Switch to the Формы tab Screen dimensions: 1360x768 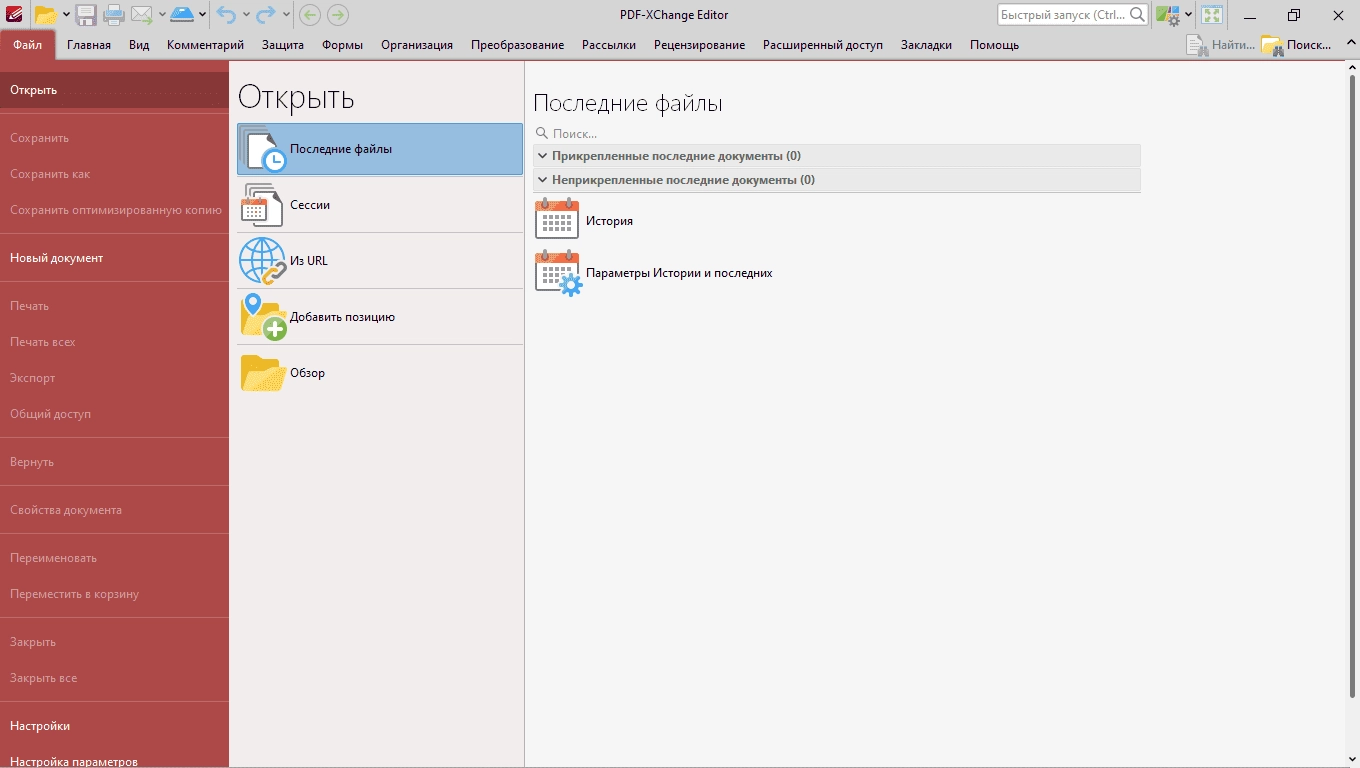[343, 45]
